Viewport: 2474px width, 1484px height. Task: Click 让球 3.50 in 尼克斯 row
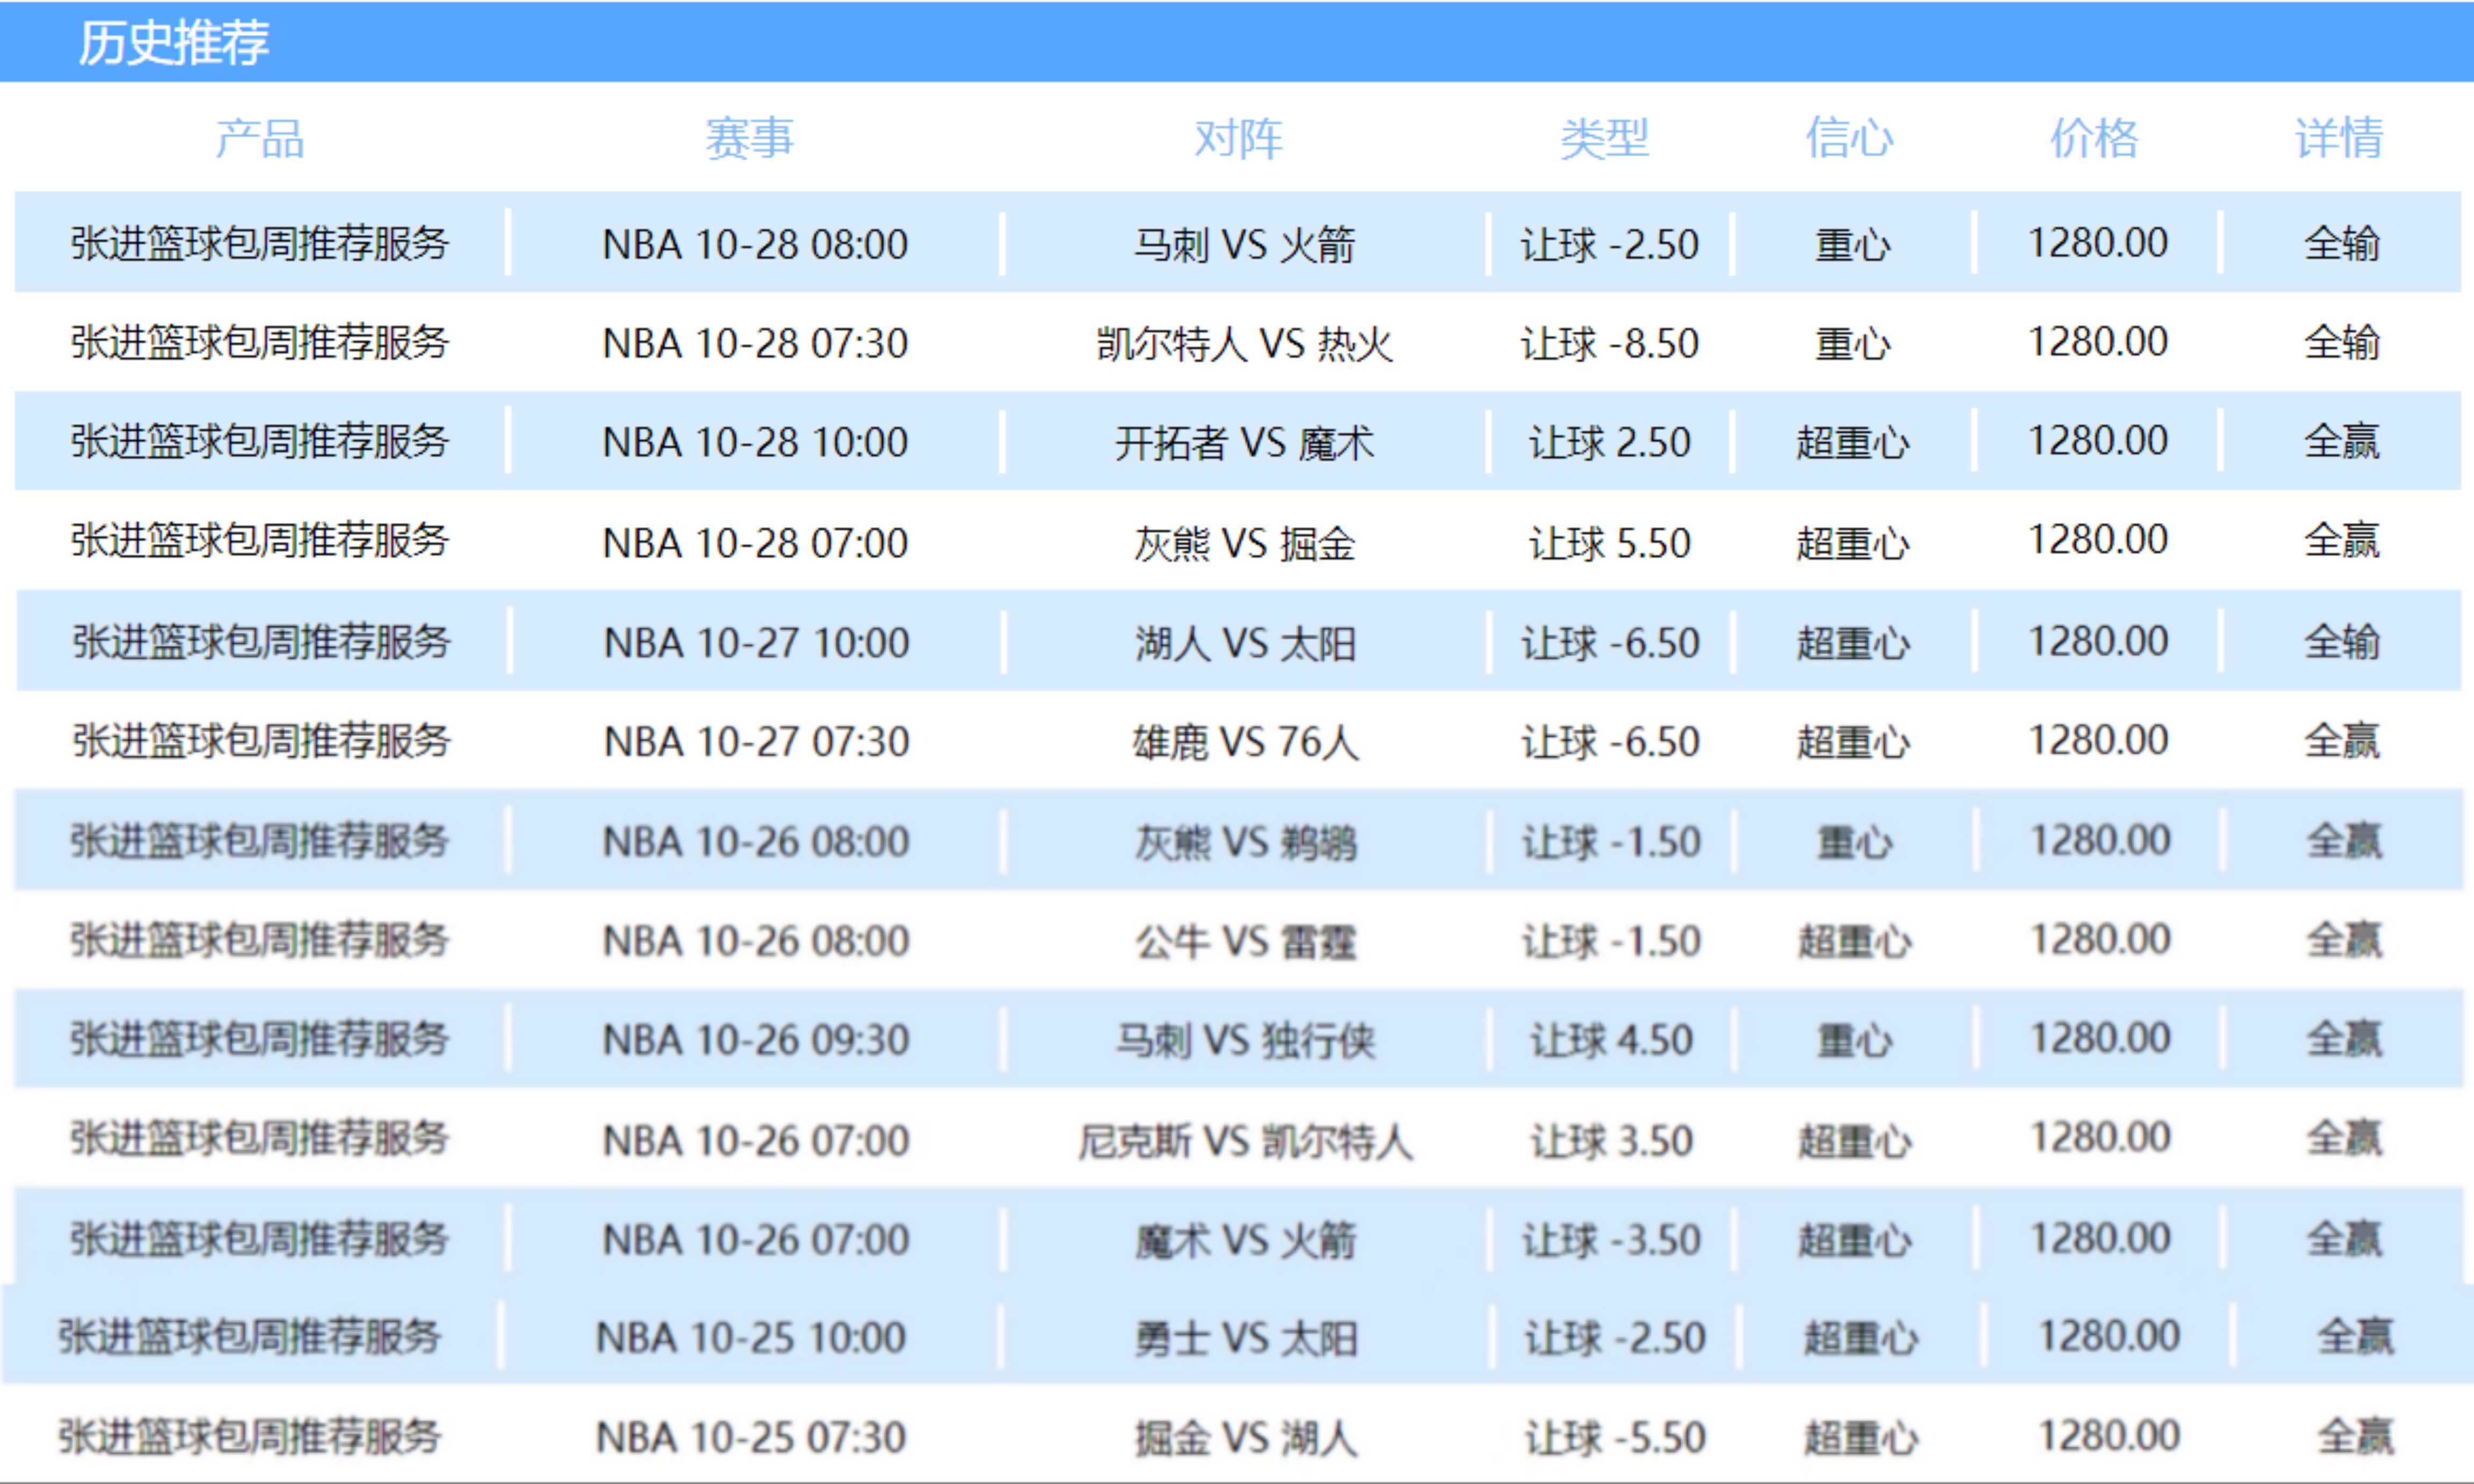pyautogui.click(x=1611, y=1140)
